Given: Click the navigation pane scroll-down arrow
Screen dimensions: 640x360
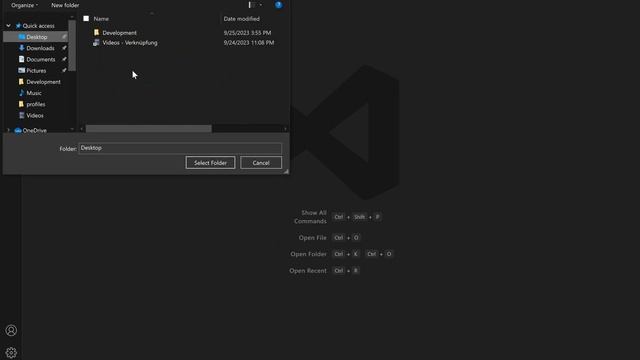Looking at the screenshot, I should click(72, 129).
